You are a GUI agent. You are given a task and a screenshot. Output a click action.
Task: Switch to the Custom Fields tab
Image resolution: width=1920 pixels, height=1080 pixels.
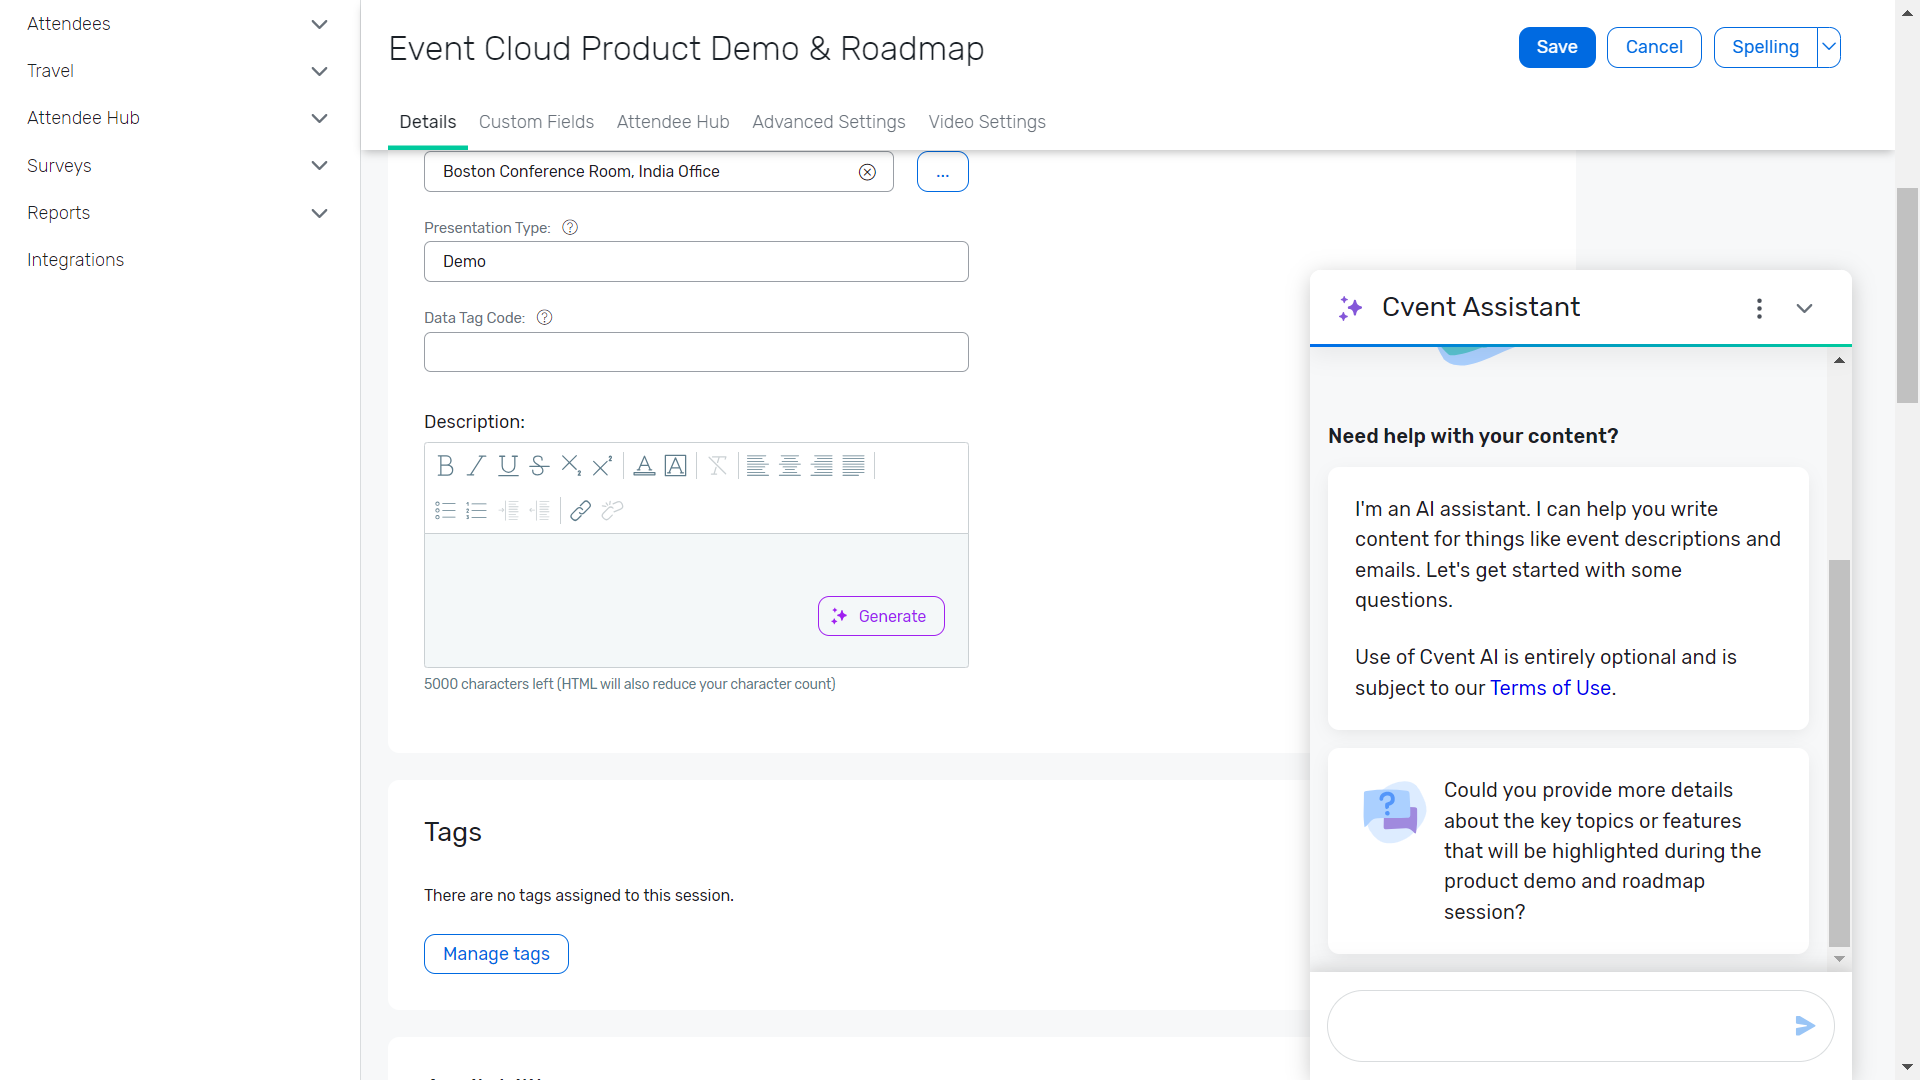[x=536, y=122]
